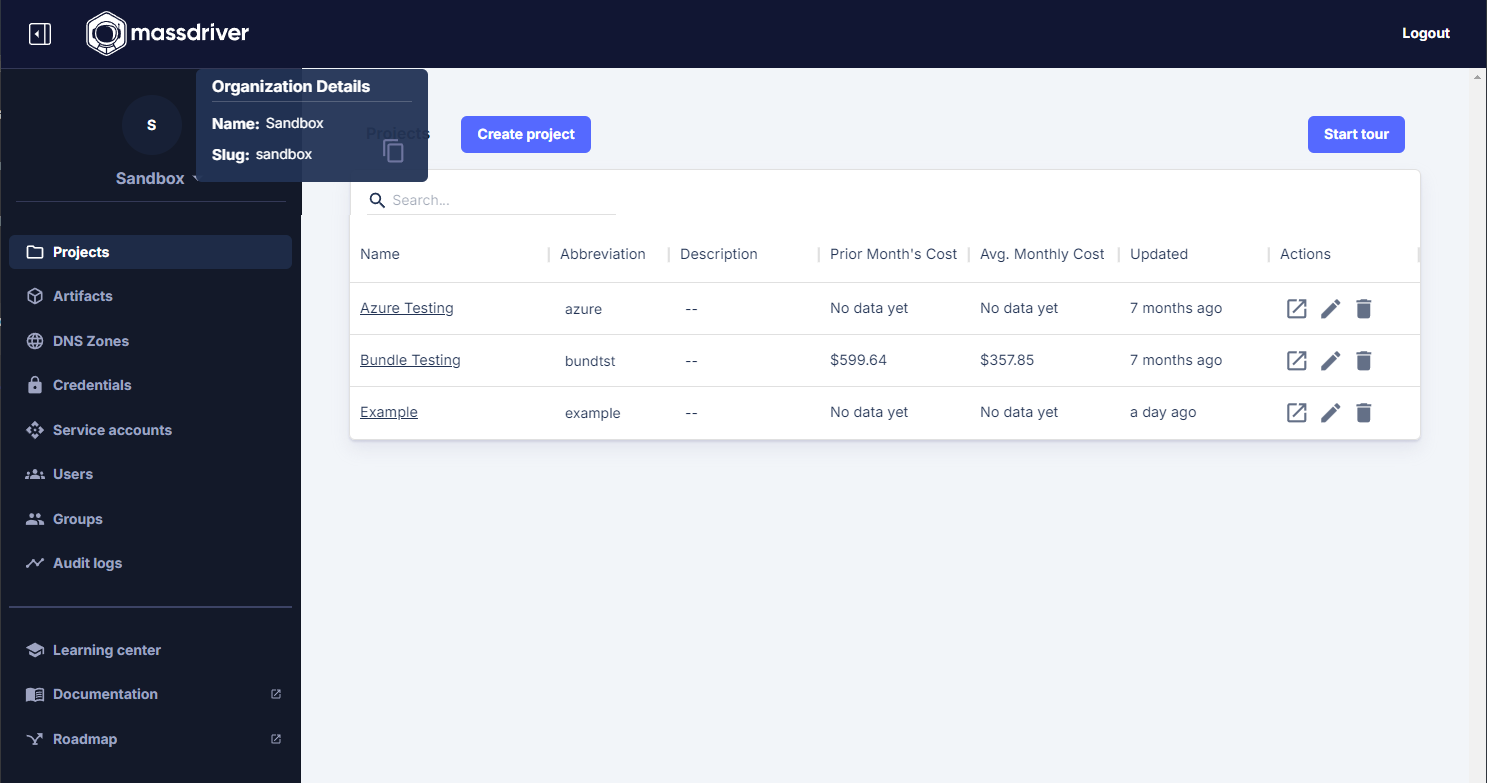
Task: Open the Azure Testing project link
Action: [x=406, y=308]
